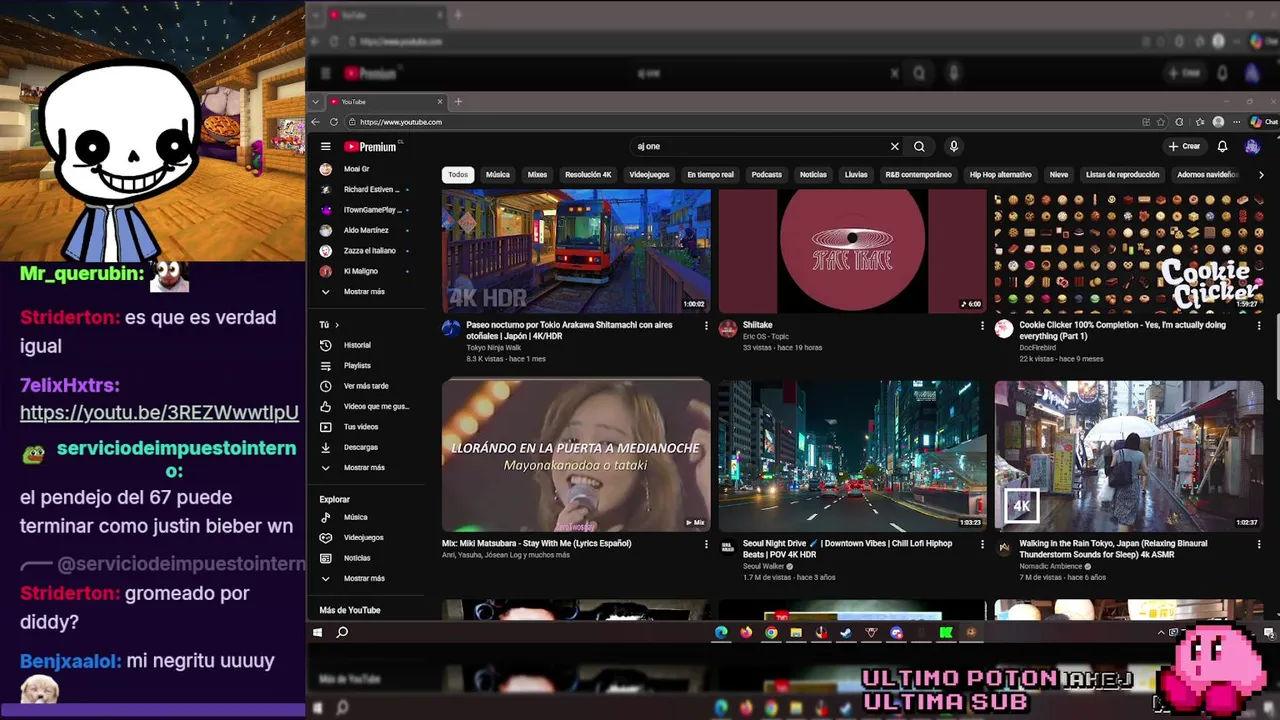This screenshot has height=720, width=1280.
Task: Open Videos que me gustan
Action: click(365, 407)
